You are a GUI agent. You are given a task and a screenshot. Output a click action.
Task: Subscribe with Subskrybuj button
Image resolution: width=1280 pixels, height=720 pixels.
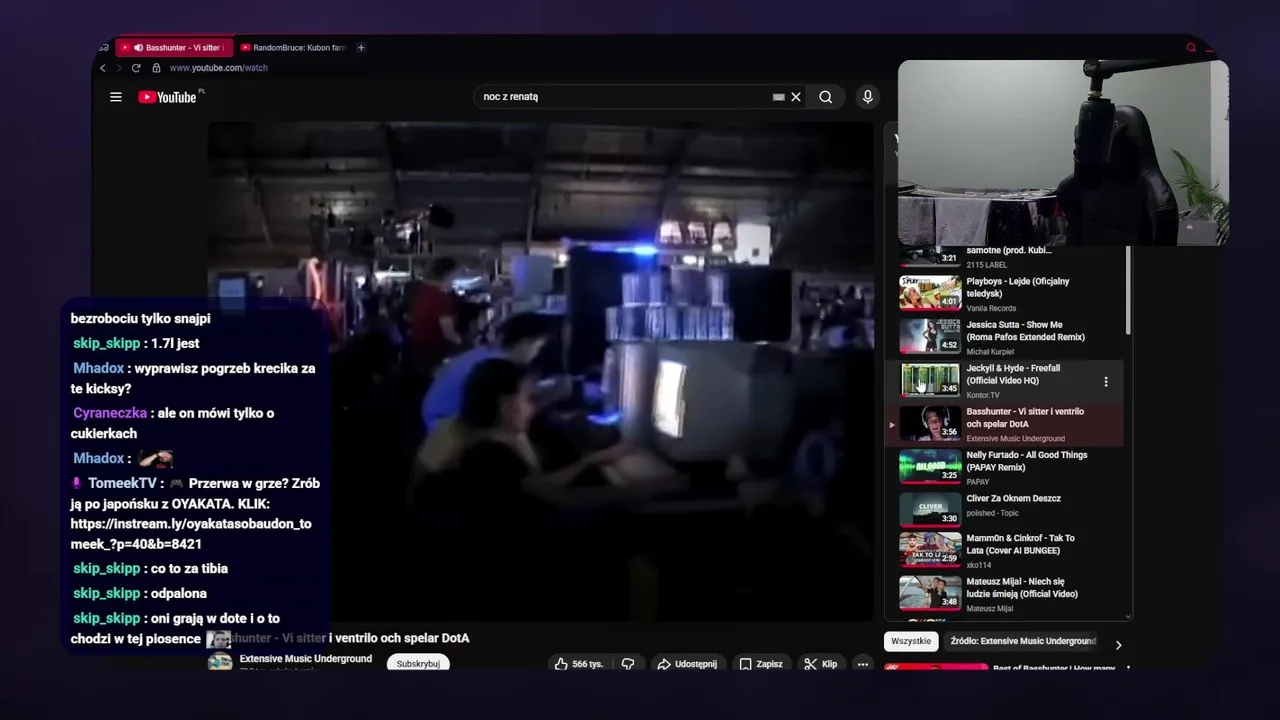point(418,664)
